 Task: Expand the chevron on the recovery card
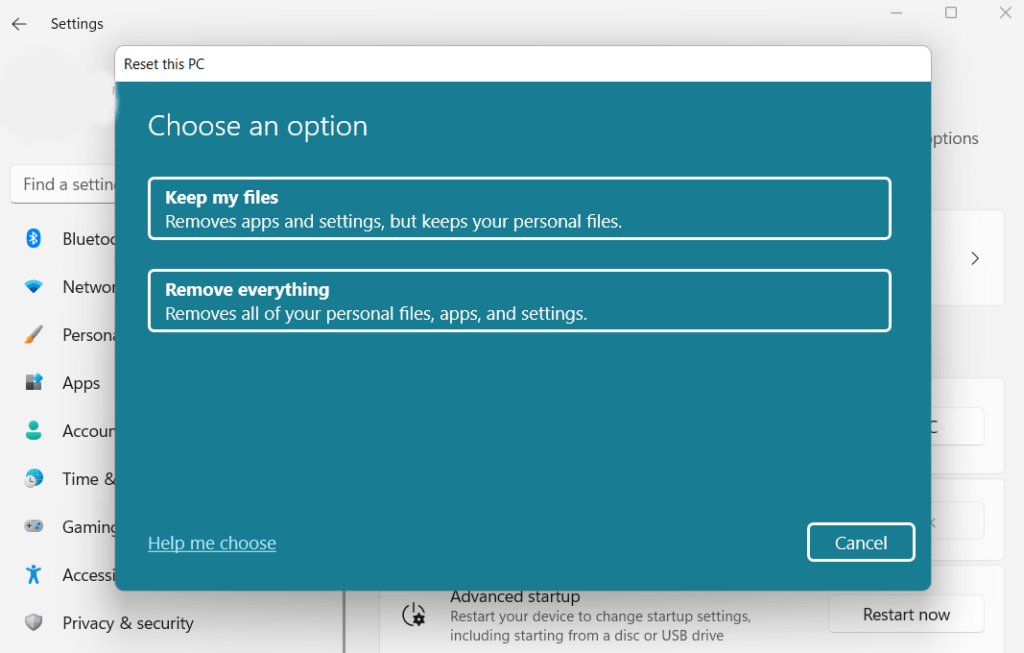pos(974,257)
